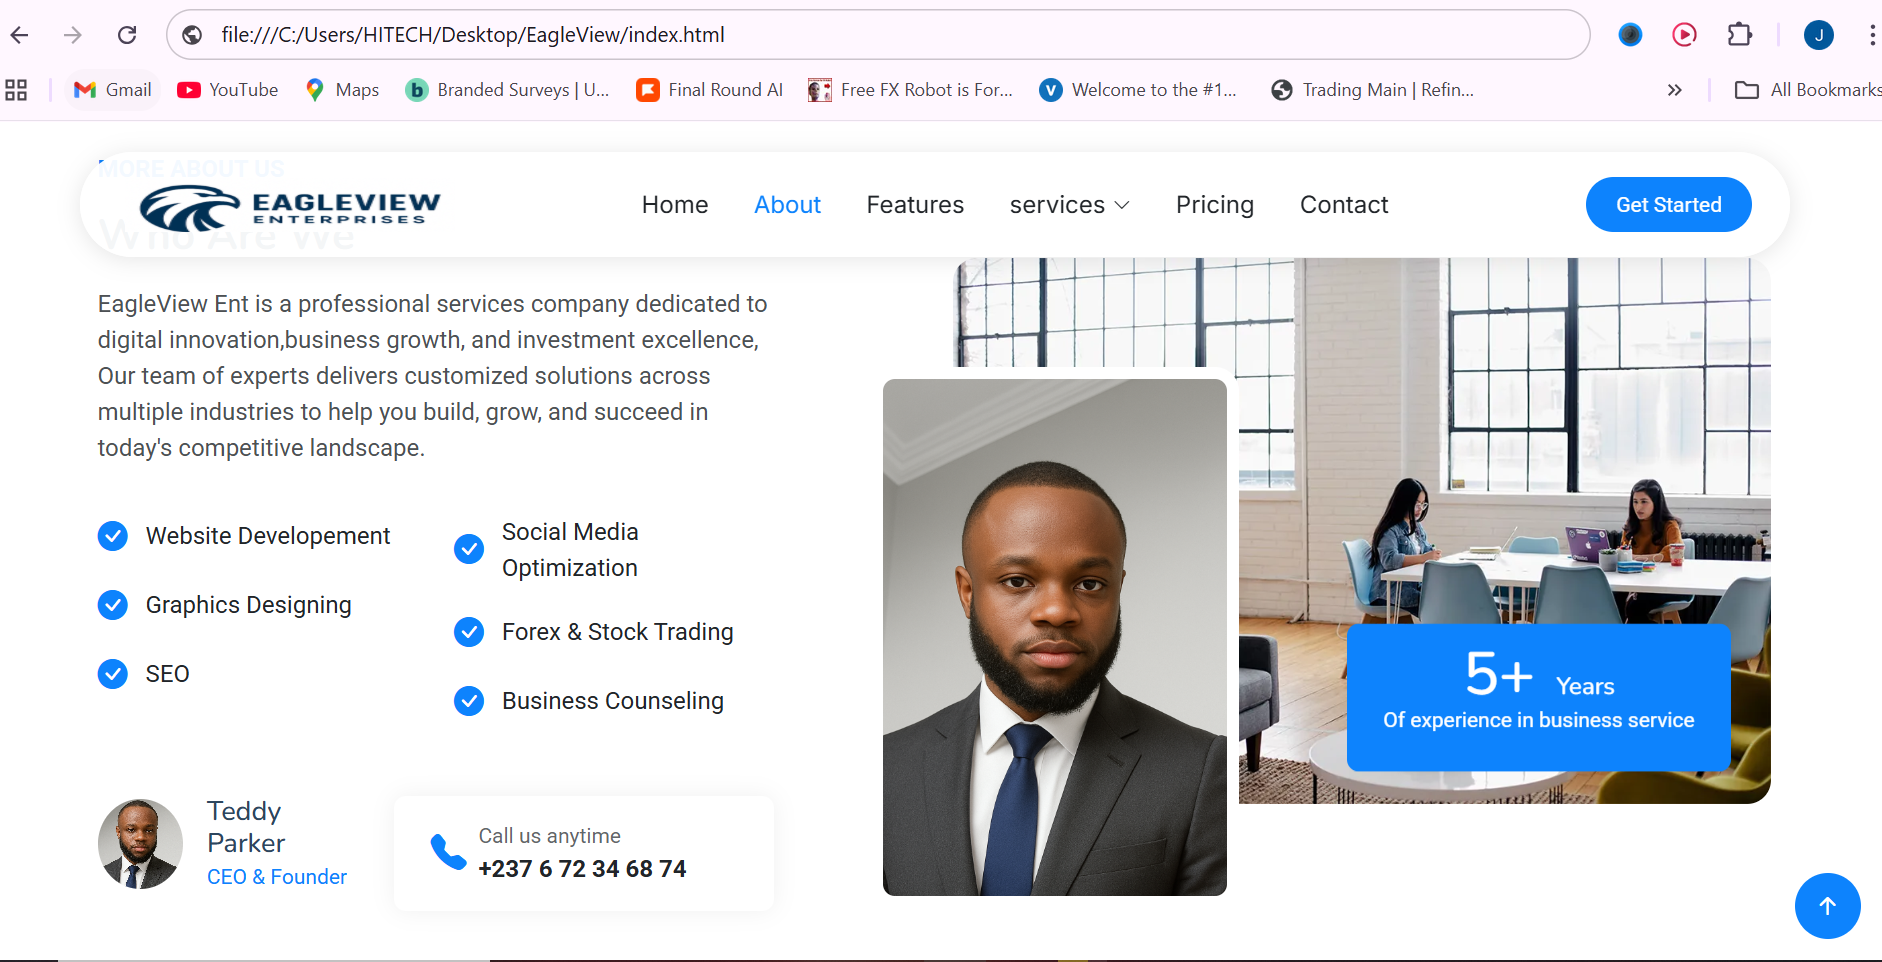Click the checkmark beside Forex & Stock Trading
Image resolution: width=1882 pixels, height=962 pixels.
tap(469, 632)
